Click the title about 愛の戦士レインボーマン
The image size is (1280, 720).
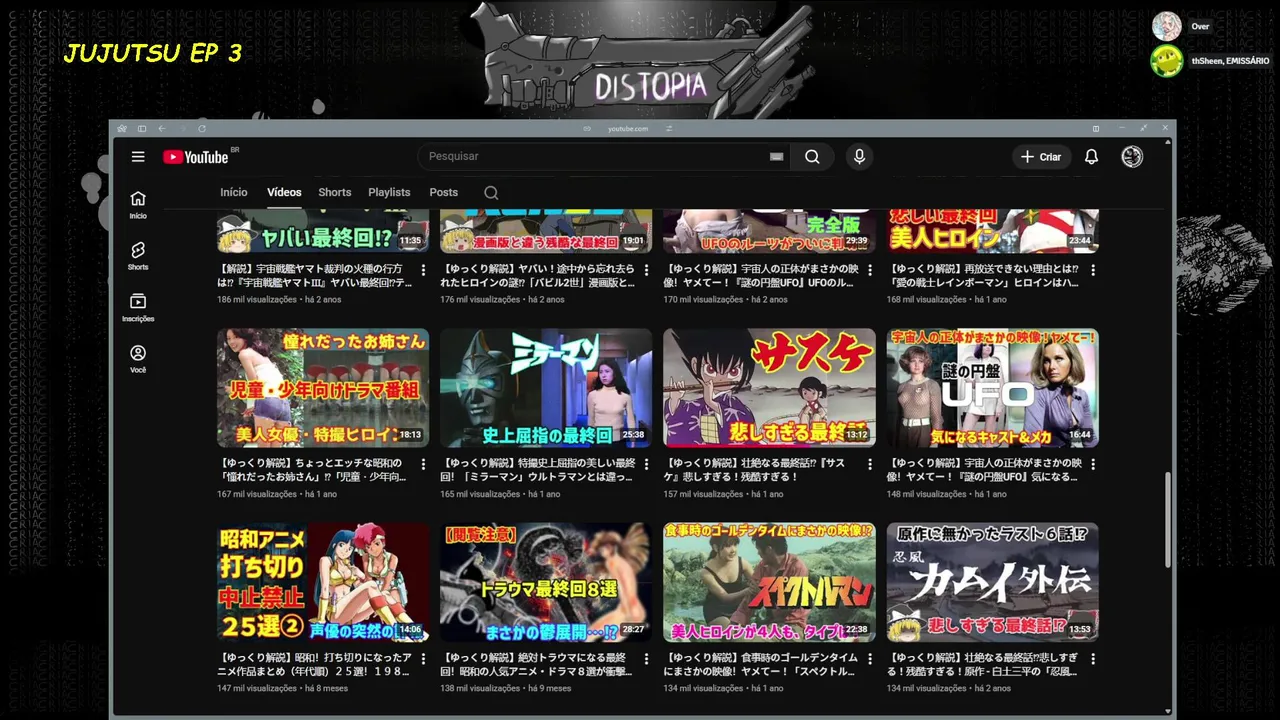coord(984,276)
